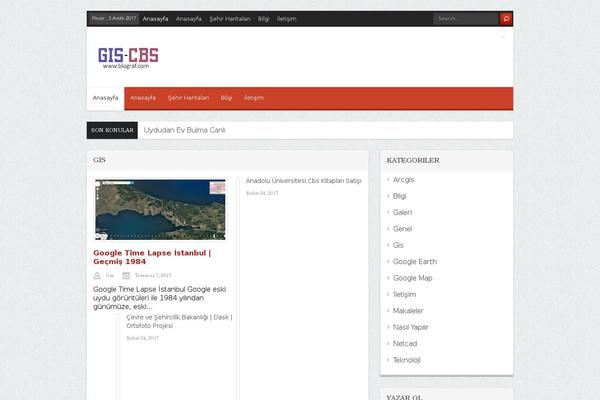
Task: Click the KATEGORILER sidebar heading
Action: coord(413,160)
